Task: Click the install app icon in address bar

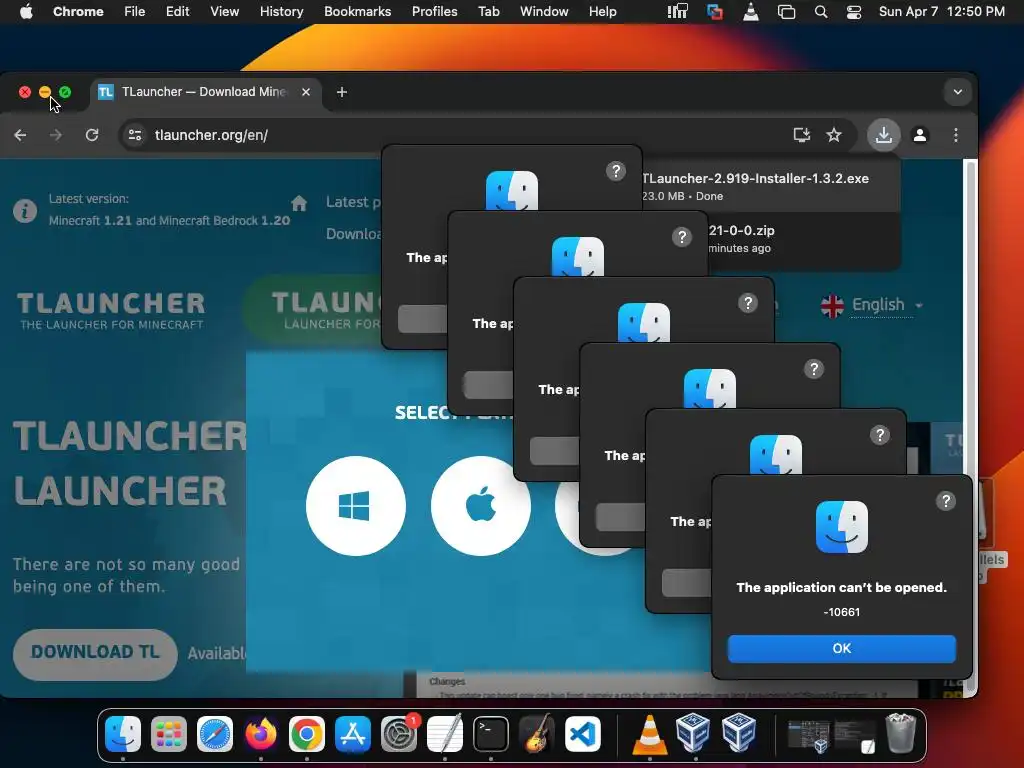Action: 801,135
